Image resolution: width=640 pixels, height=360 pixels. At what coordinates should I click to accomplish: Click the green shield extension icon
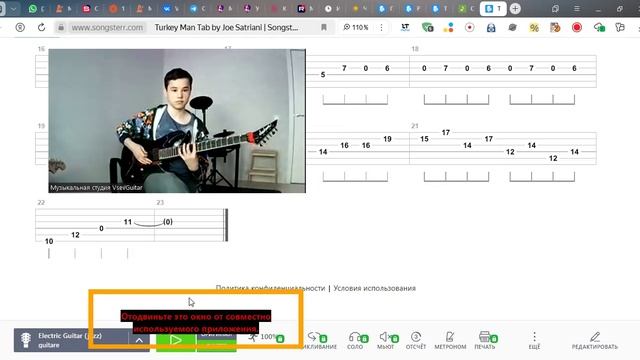(427, 27)
